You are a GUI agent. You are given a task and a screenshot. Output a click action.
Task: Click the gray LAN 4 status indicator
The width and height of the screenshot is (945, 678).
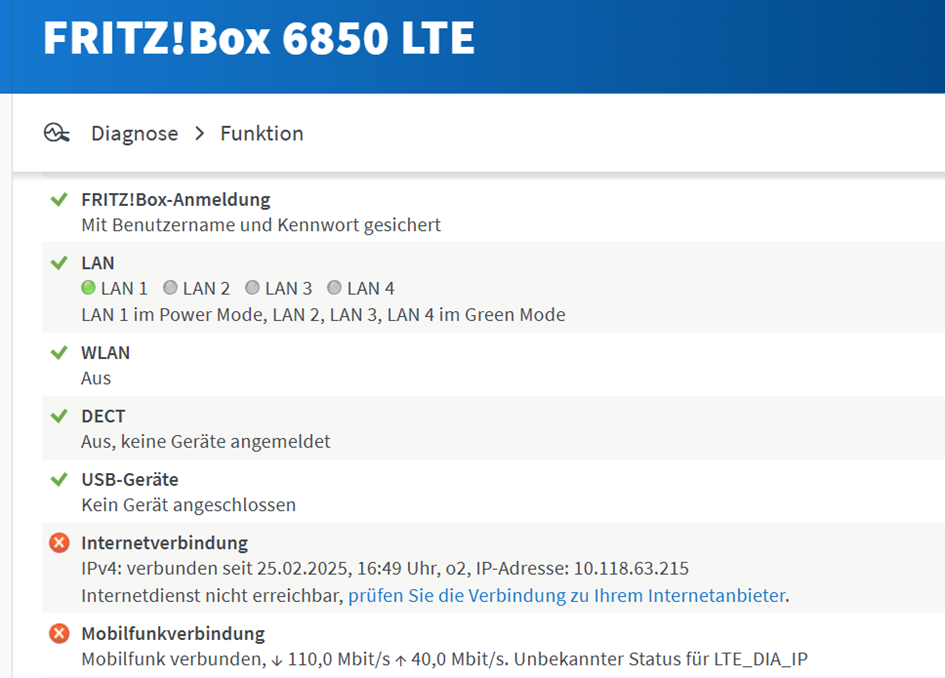tap(334, 288)
